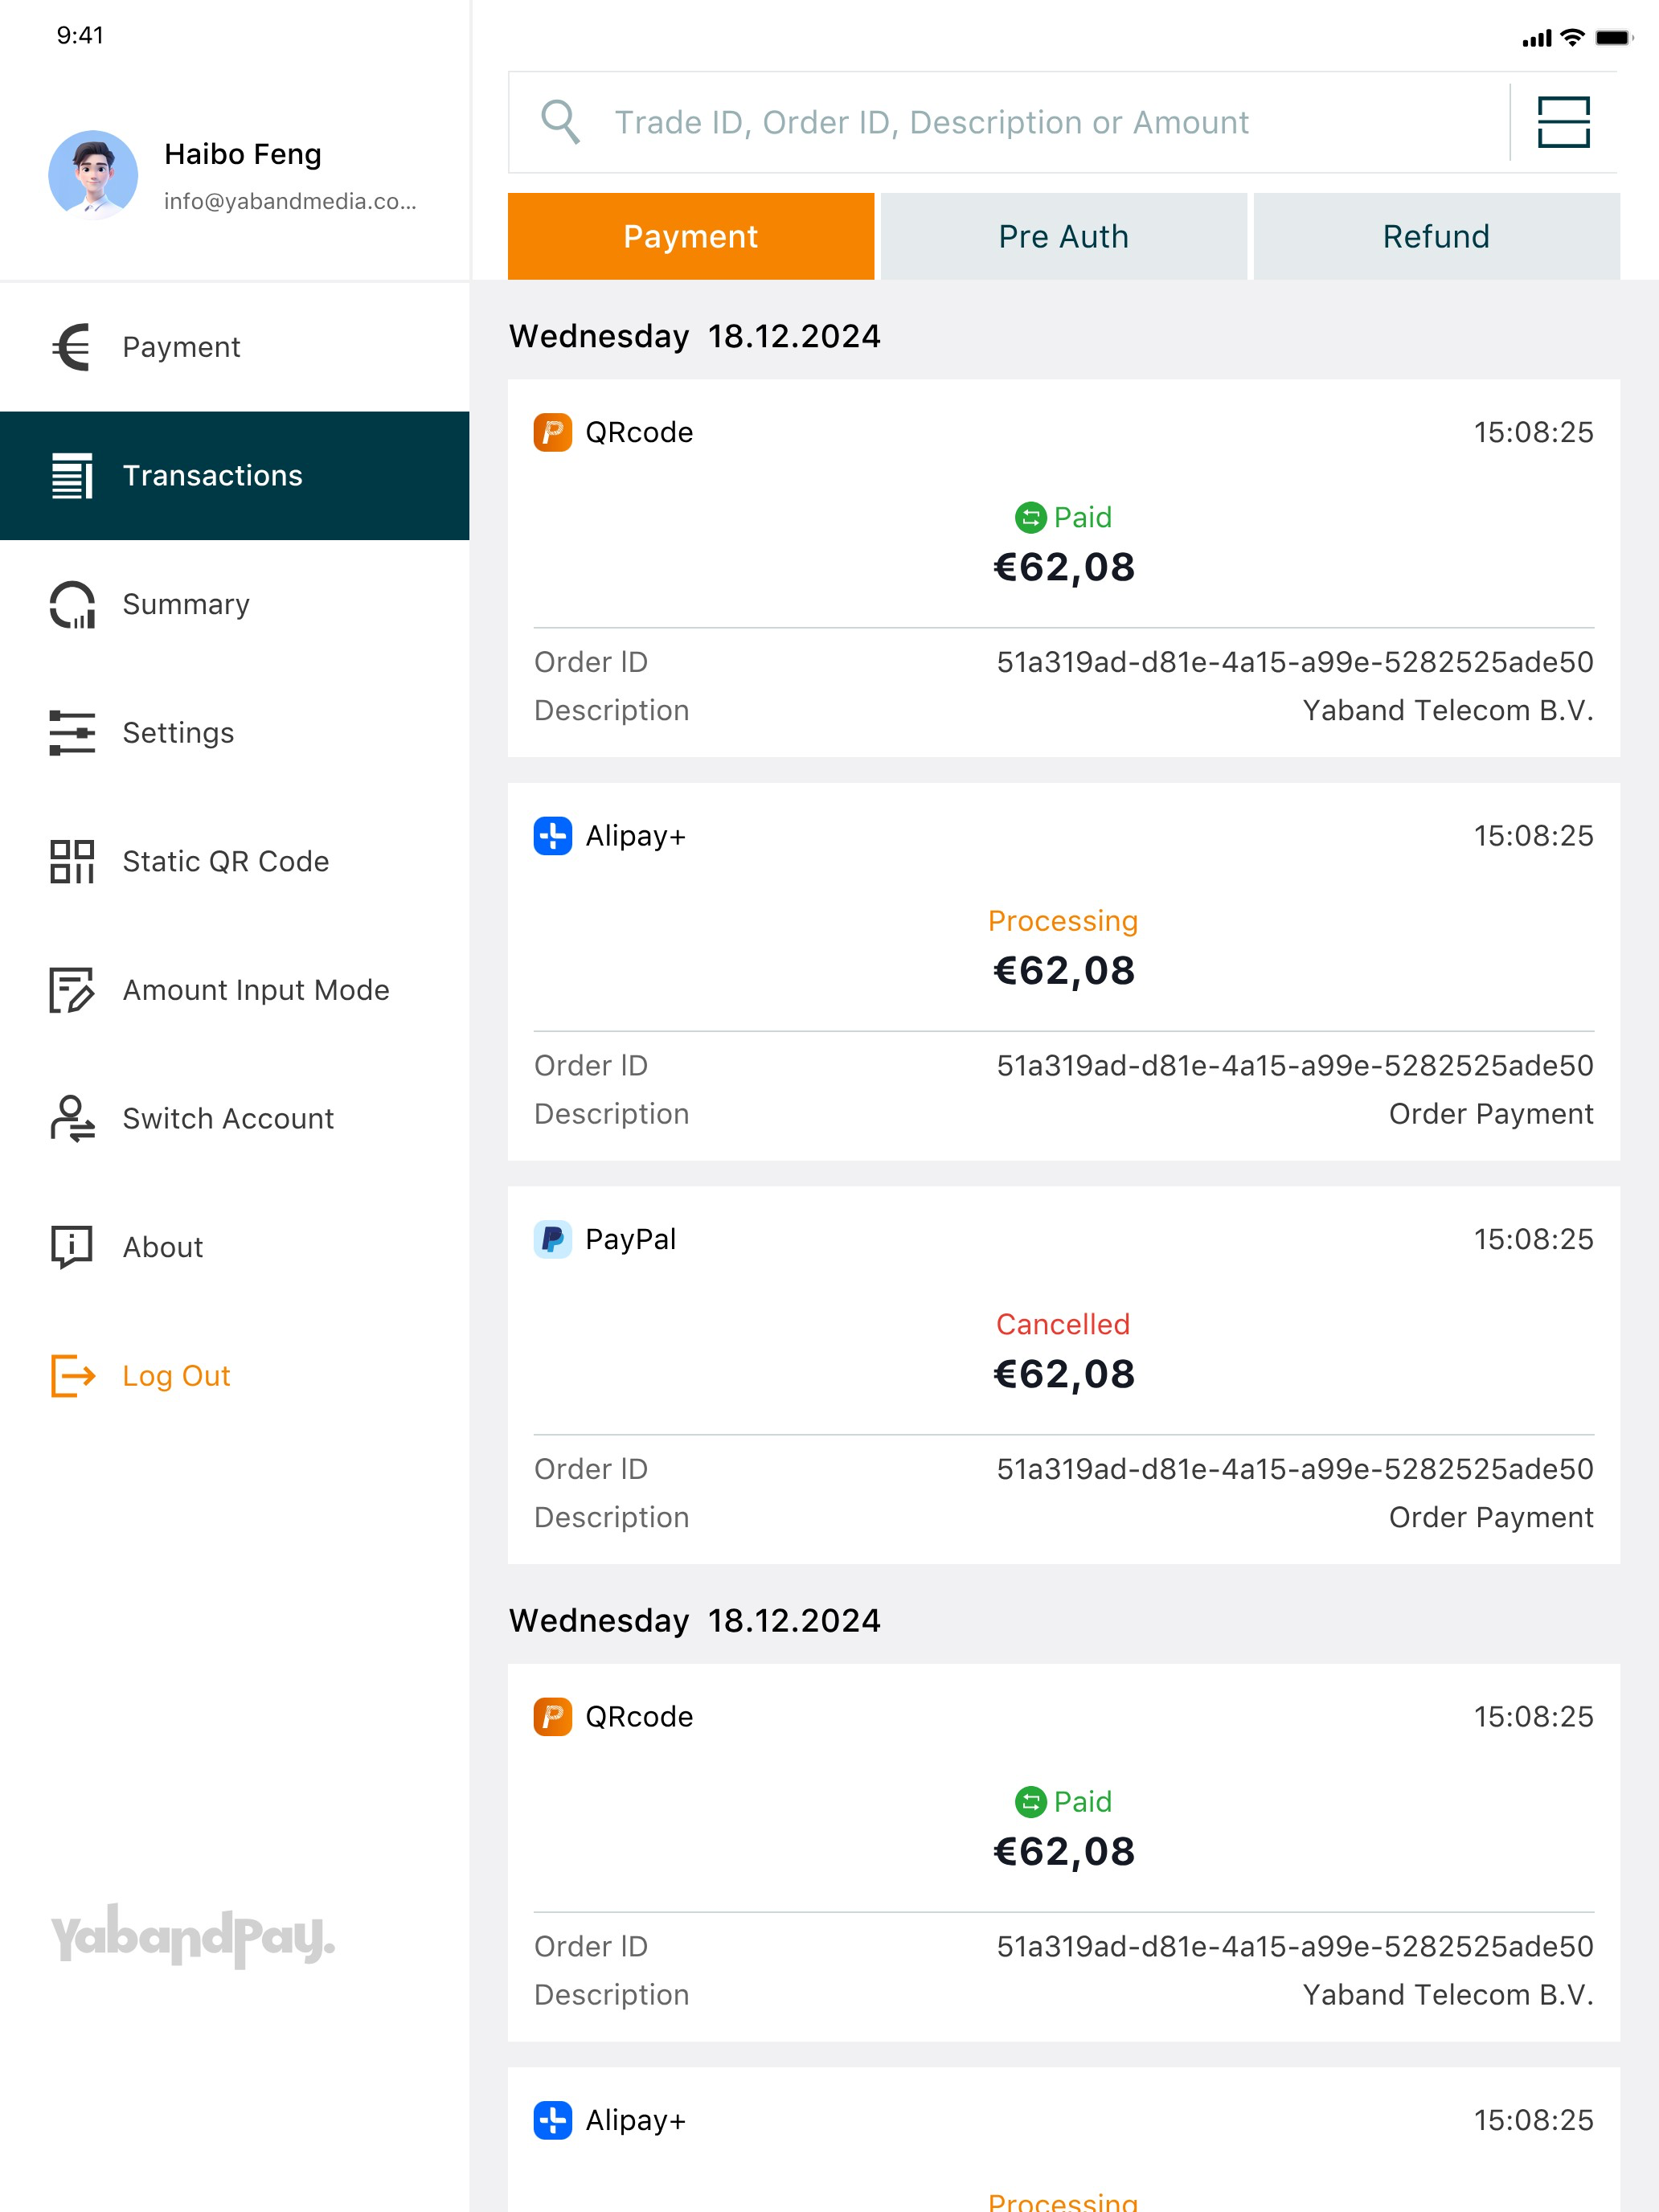The height and width of the screenshot is (2212, 1659).
Task: Click the PayPal Cancelled status label
Action: coord(1063,1324)
